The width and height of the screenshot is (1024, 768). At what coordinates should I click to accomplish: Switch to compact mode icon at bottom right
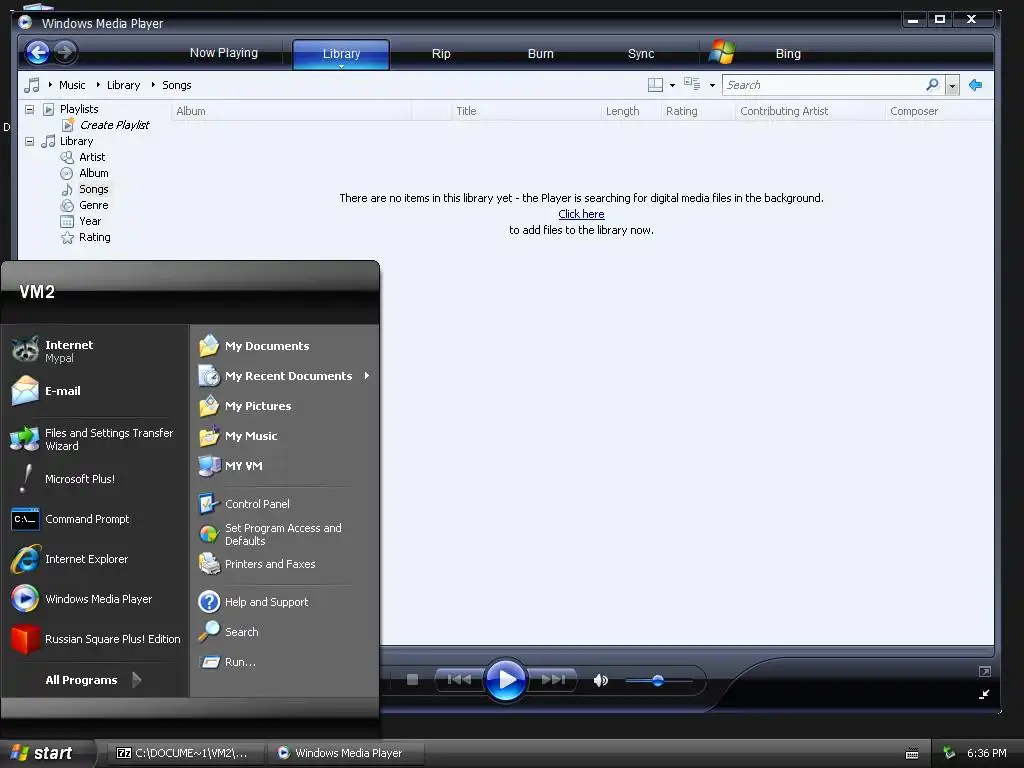(984, 694)
